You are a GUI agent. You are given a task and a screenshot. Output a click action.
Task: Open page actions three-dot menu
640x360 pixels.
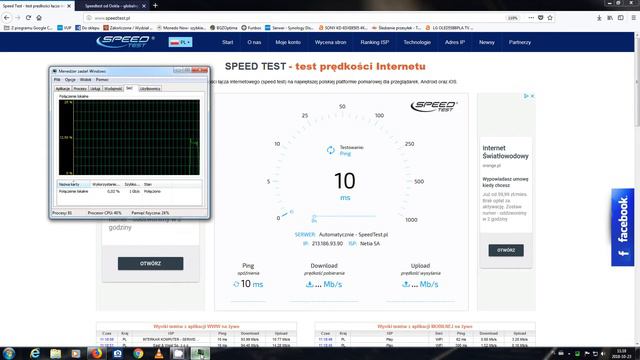tap(531, 18)
